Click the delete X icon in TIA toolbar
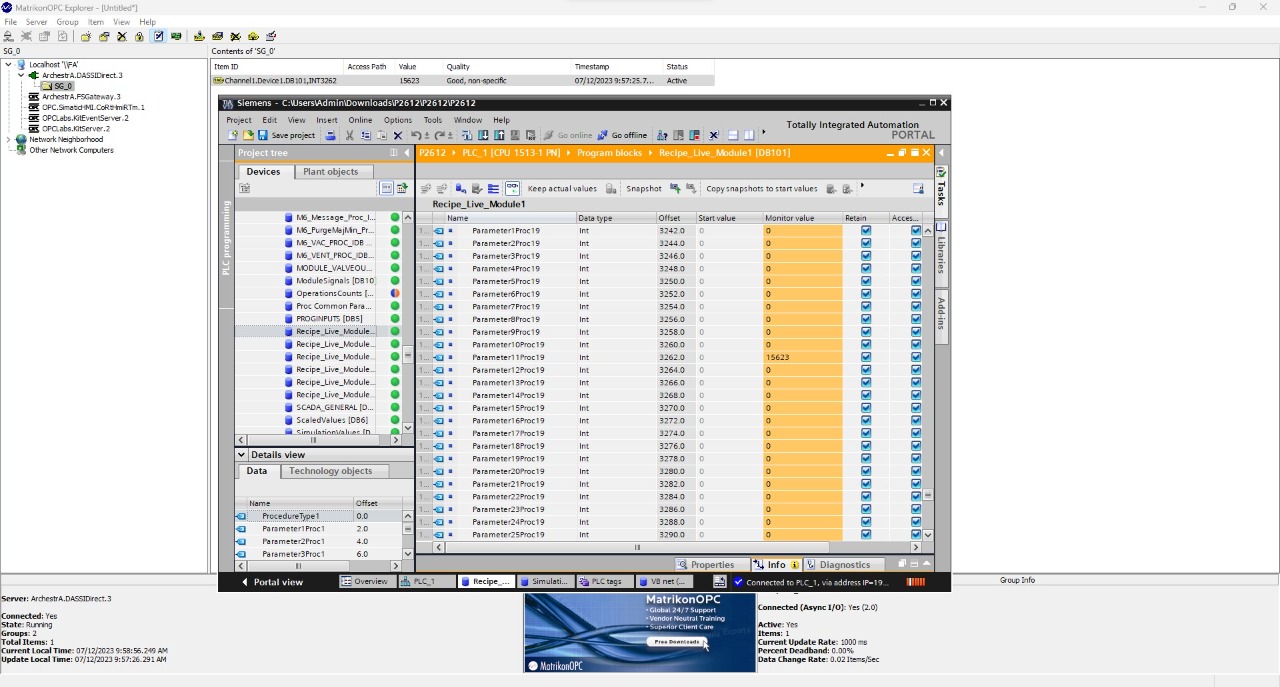Screen dimensions: 1280x687 point(397,135)
